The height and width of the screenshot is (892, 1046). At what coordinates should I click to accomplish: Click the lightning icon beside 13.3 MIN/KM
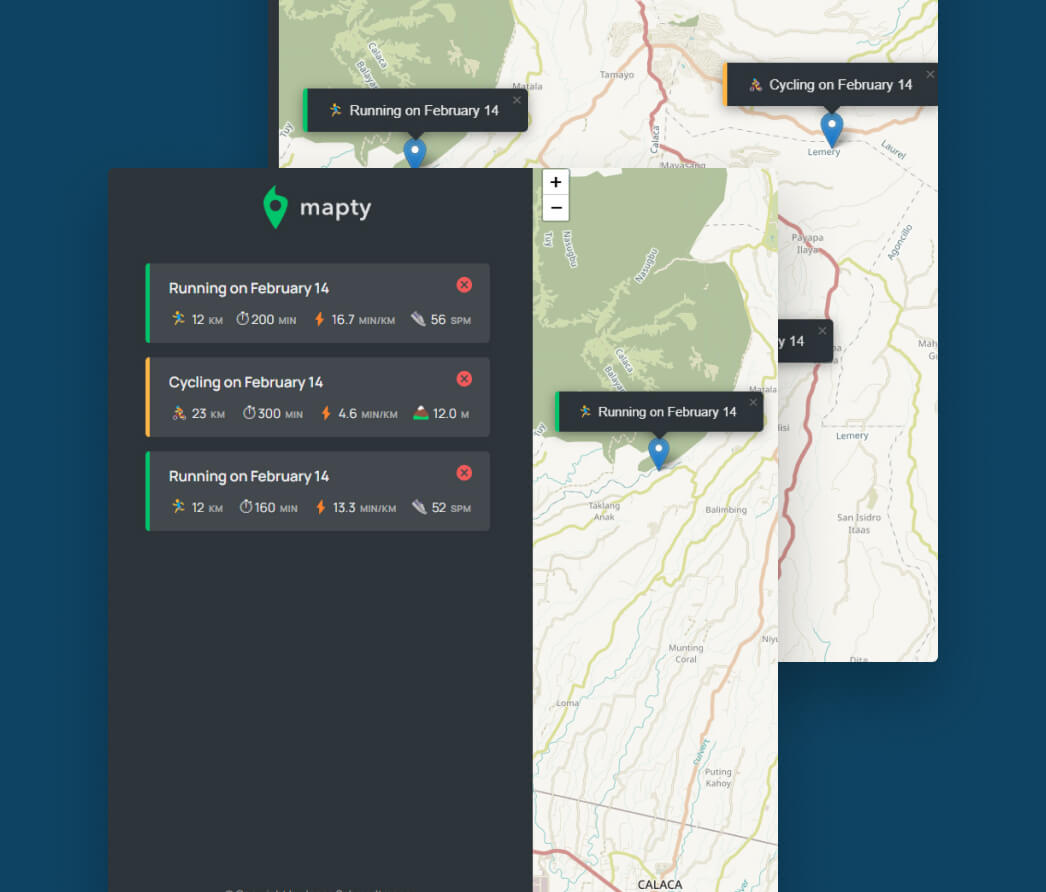coord(321,507)
